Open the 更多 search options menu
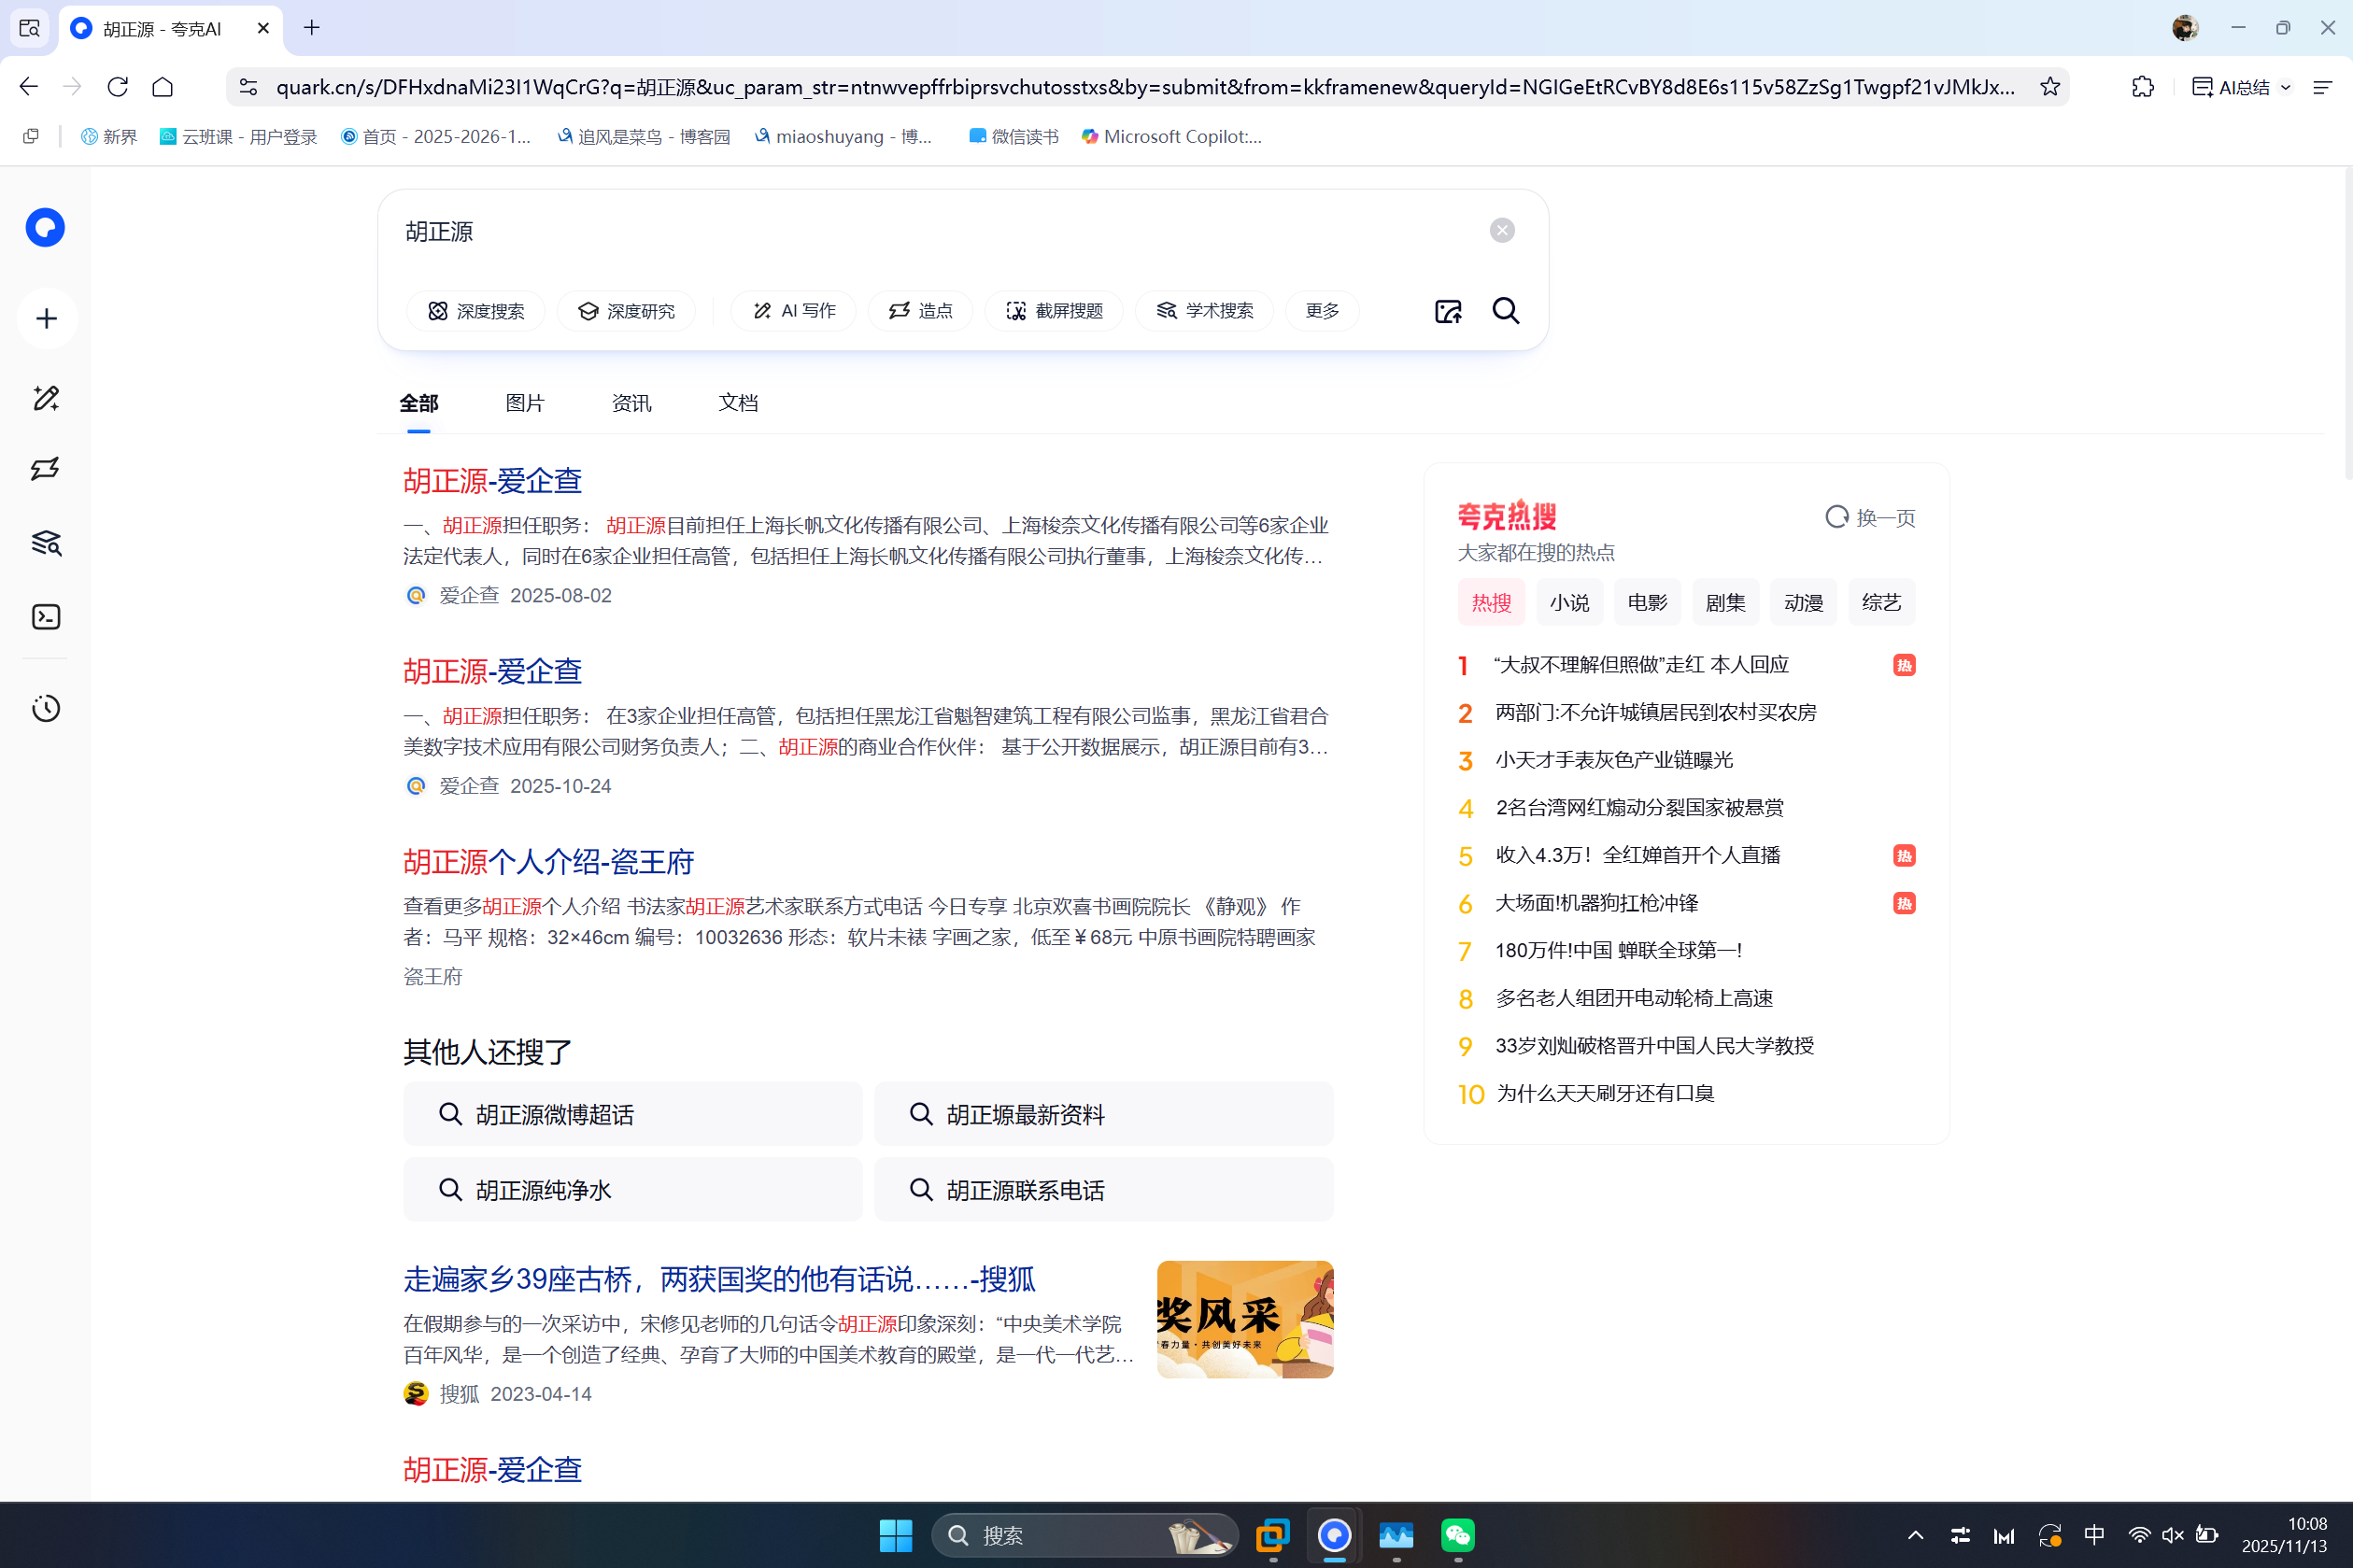 pyautogui.click(x=1321, y=311)
